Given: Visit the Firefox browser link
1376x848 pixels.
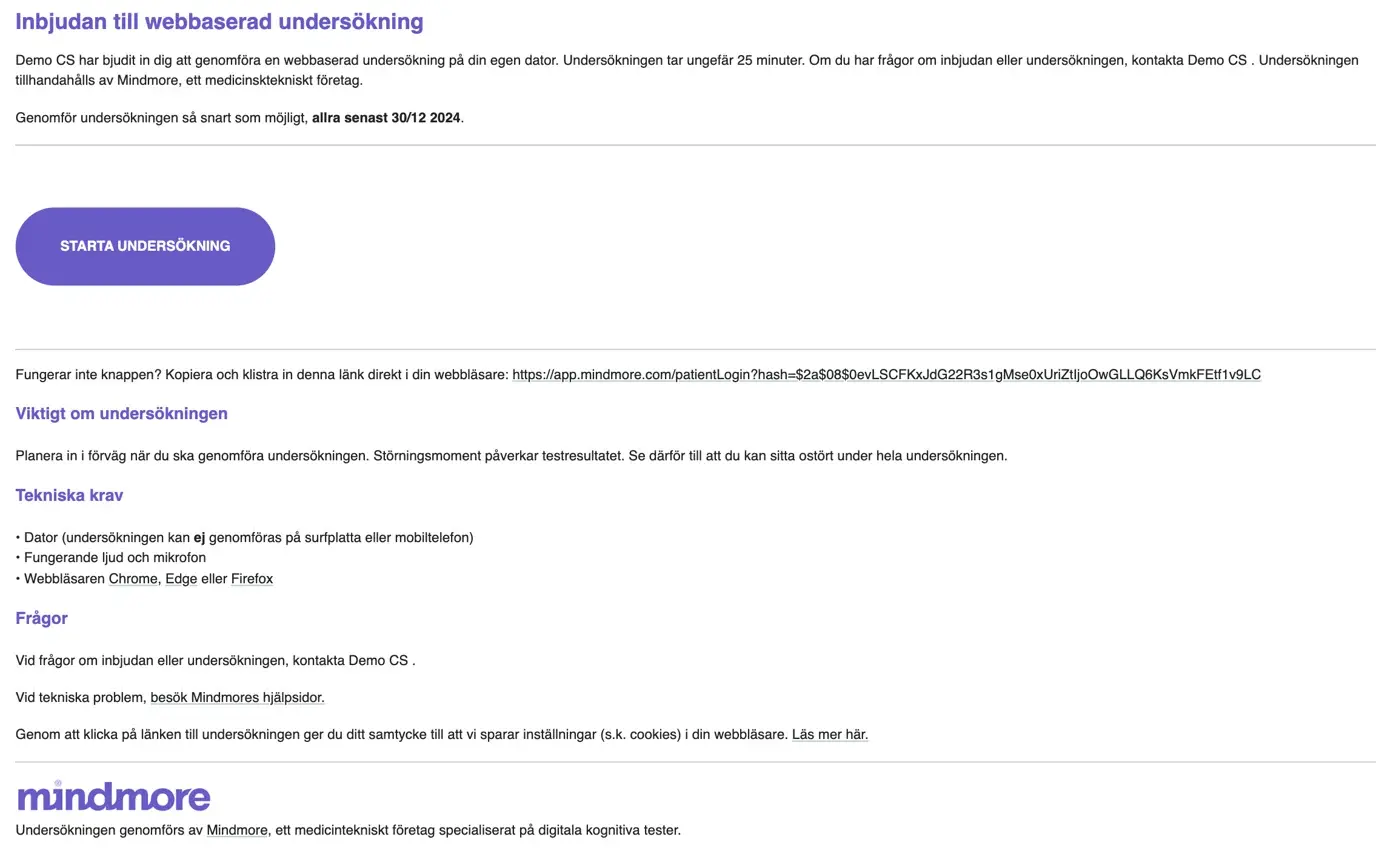Looking at the screenshot, I should (x=252, y=579).
